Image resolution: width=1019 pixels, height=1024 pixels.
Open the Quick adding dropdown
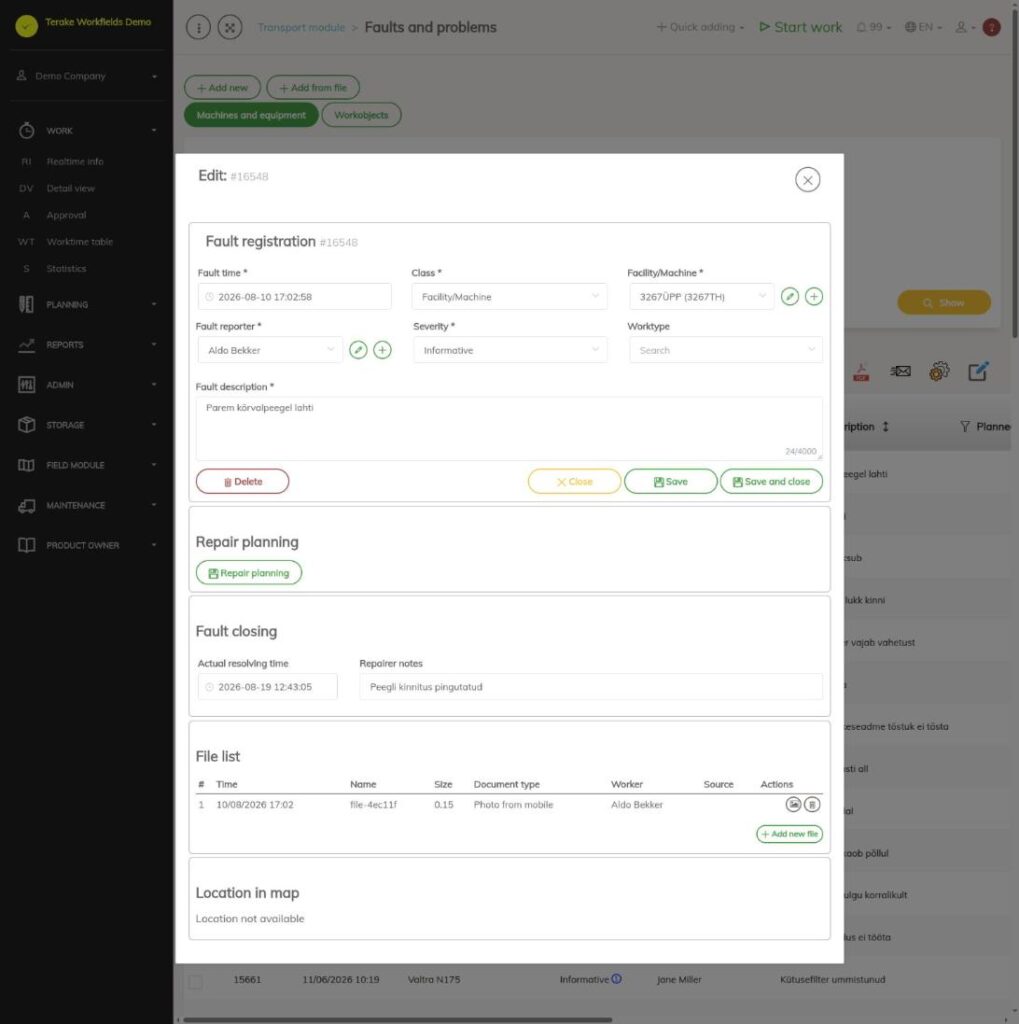(700, 27)
